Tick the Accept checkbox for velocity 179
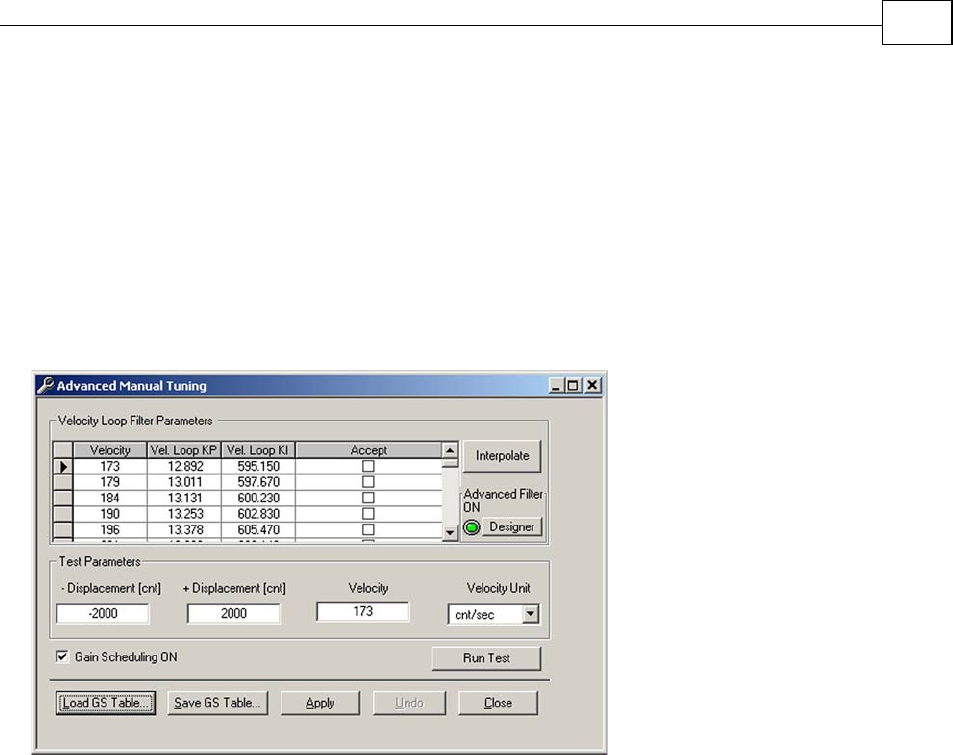Screen dimensions: 953x755 point(368,482)
